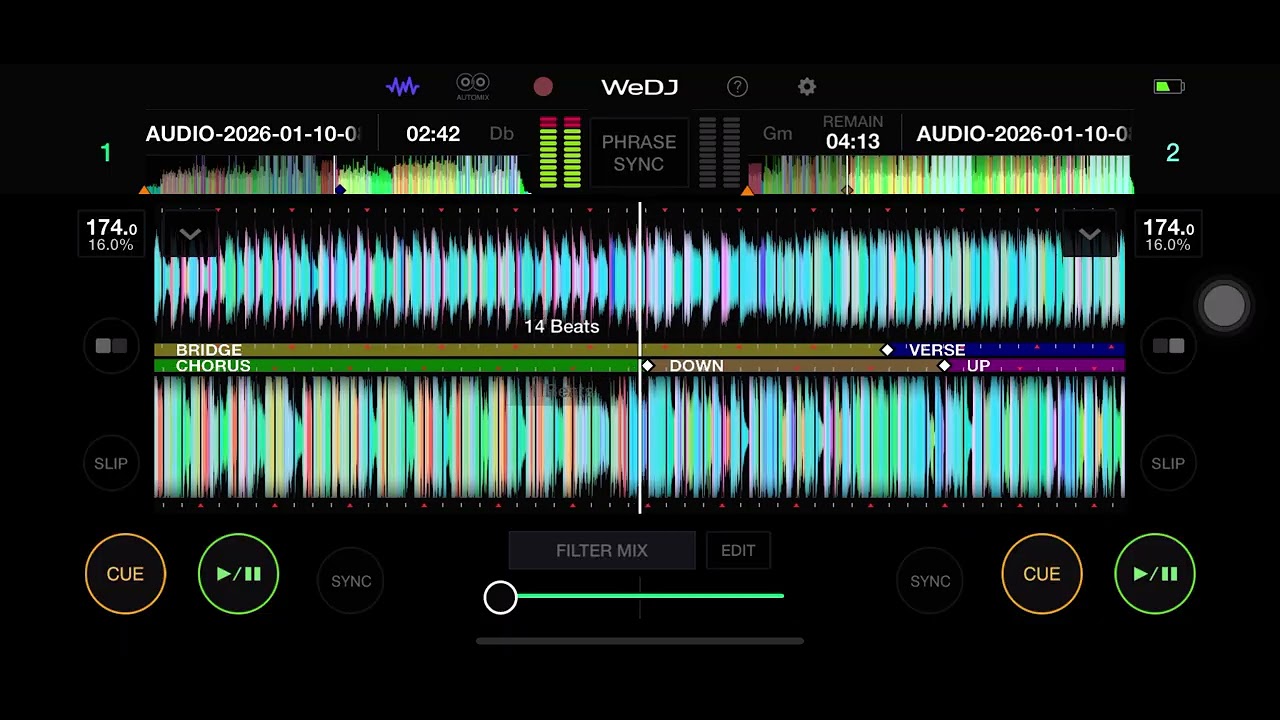Enable SYNC on deck 2
The image size is (1280, 720).
[x=930, y=581]
